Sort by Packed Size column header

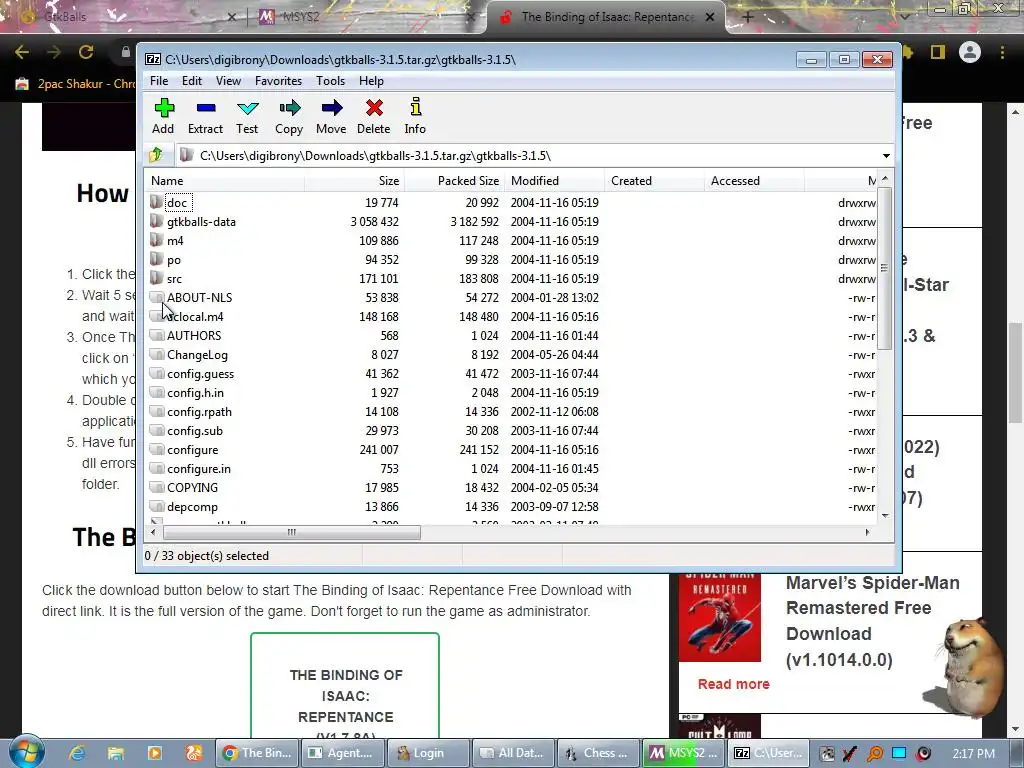tap(455, 181)
